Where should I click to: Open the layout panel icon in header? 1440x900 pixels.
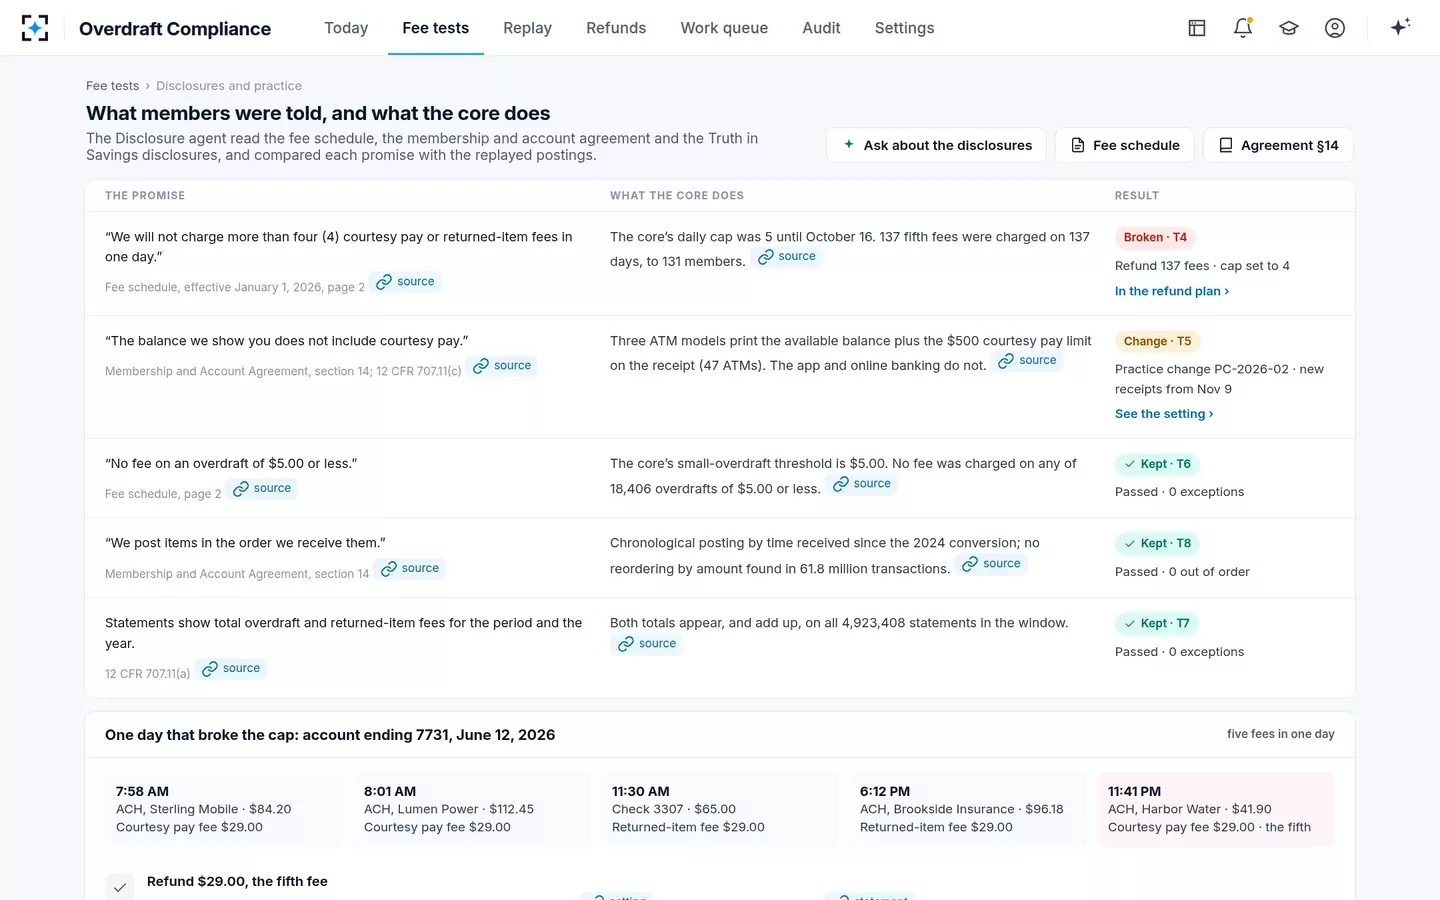tap(1197, 28)
